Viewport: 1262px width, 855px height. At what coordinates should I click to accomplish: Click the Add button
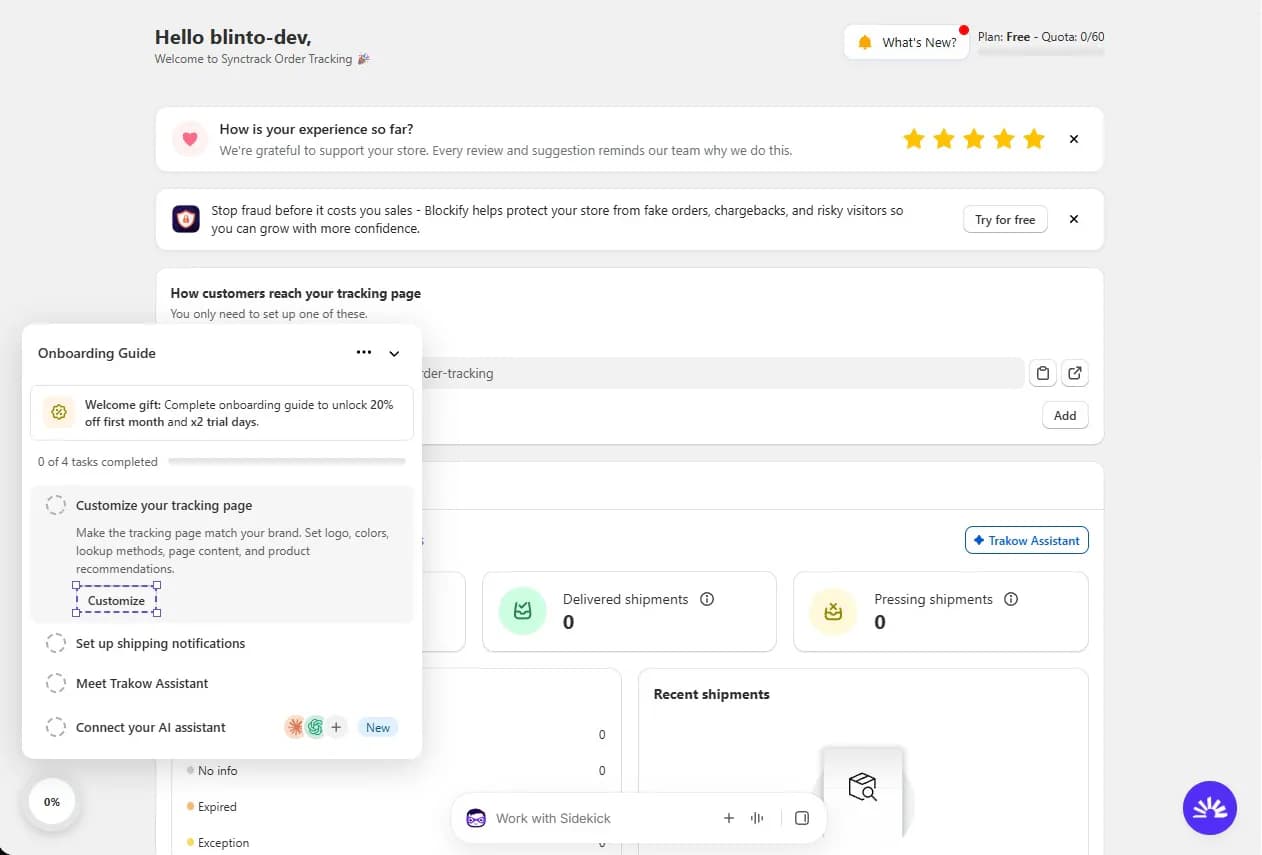pyautogui.click(x=1065, y=415)
